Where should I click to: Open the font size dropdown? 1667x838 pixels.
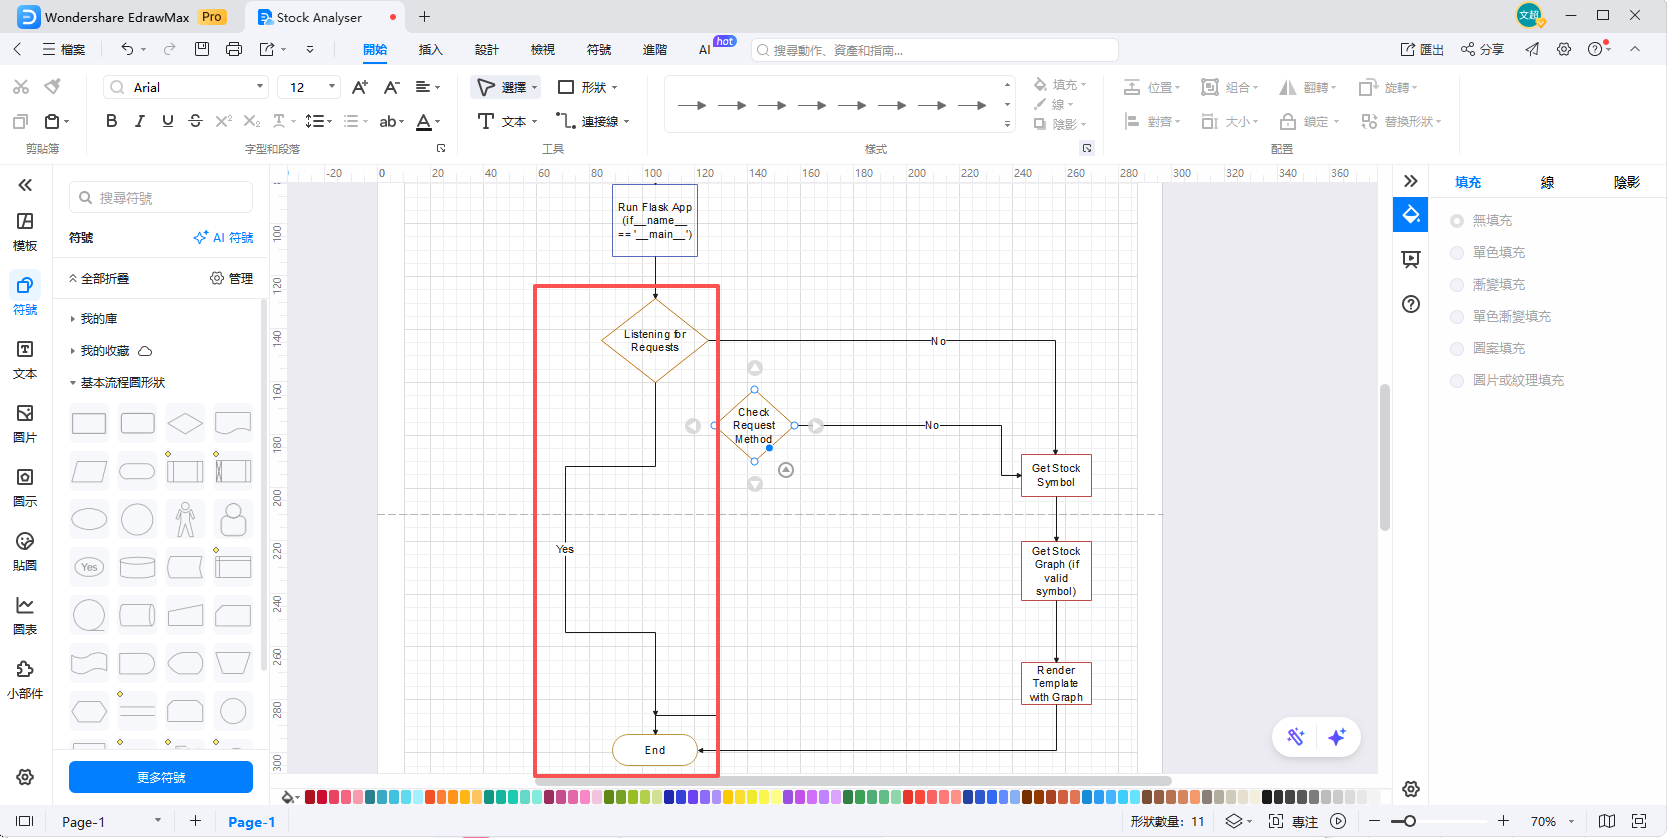coord(309,87)
